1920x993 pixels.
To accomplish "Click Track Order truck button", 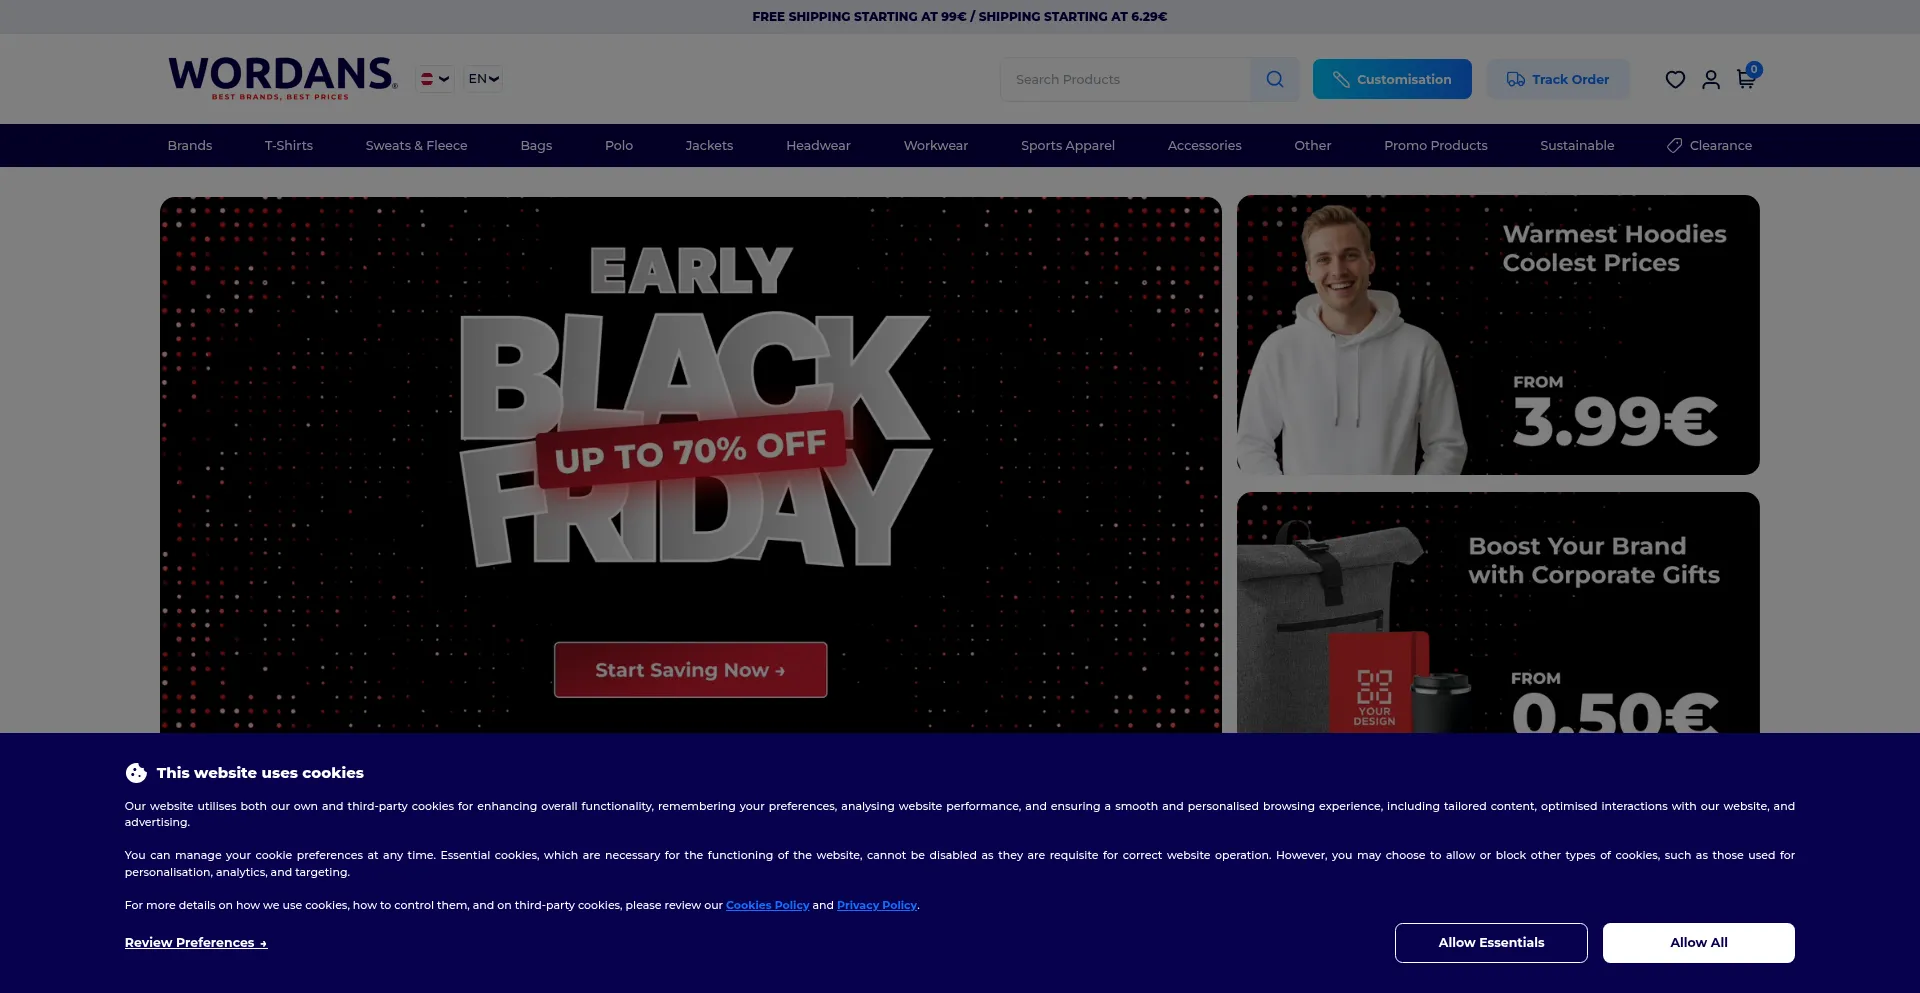I will (1558, 79).
